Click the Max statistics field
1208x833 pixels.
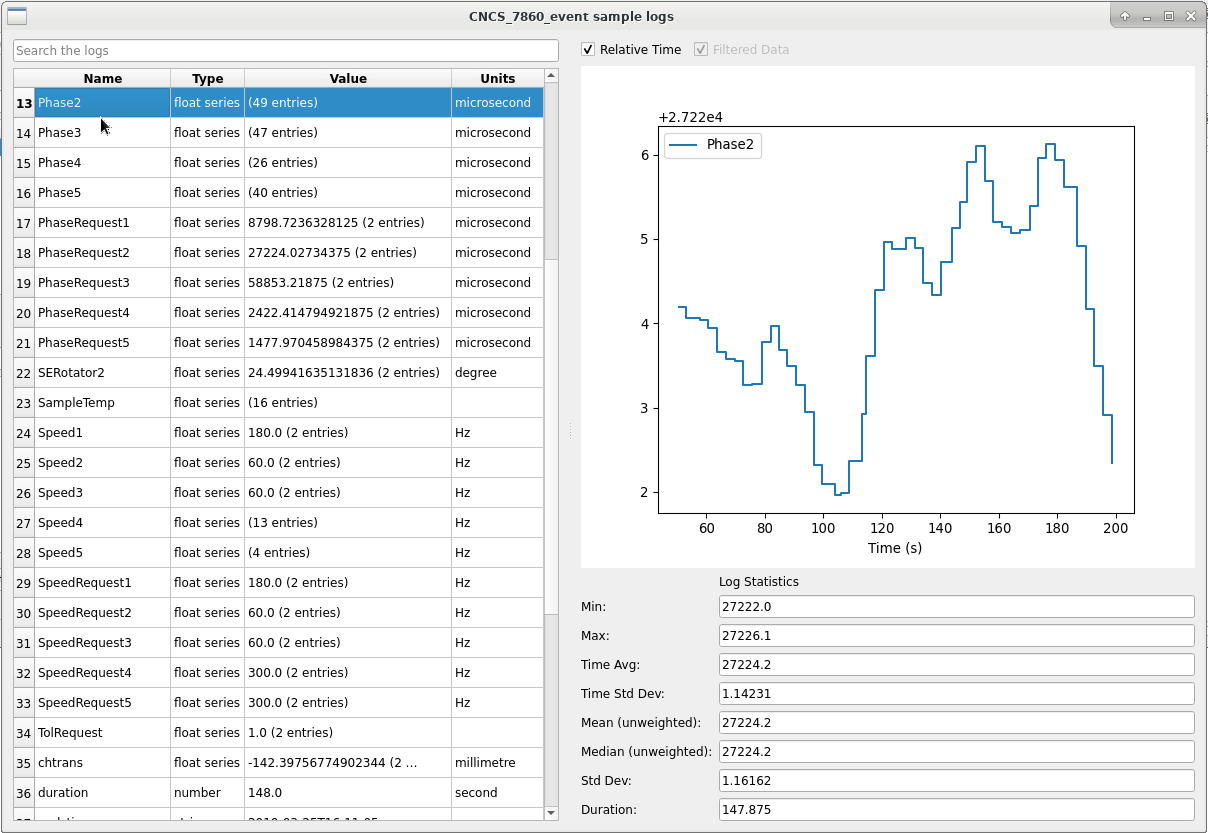(x=953, y=635)
